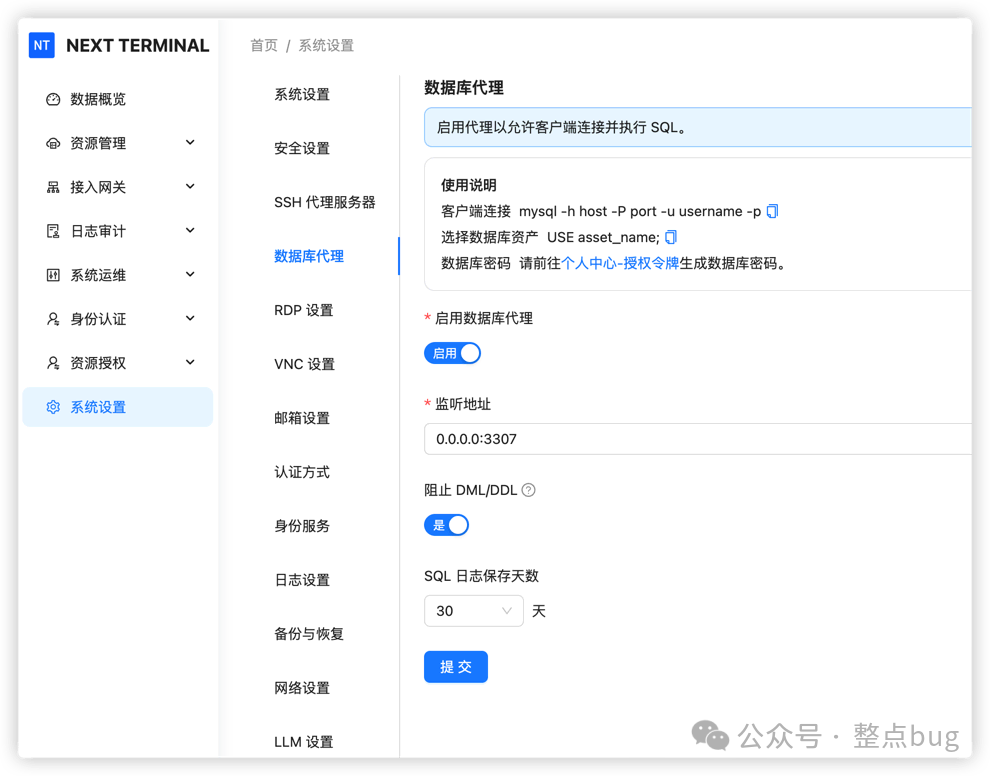This screenshot has height=776, width=990.
Task: Switch to the RDP 设置 tab
Action: point(304,310)
